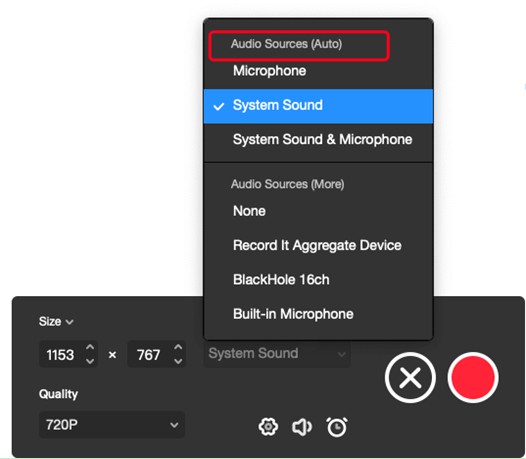Open the 720P quality dropdown
The height and width of the screenshot is (459, 526).
(112, 425)
